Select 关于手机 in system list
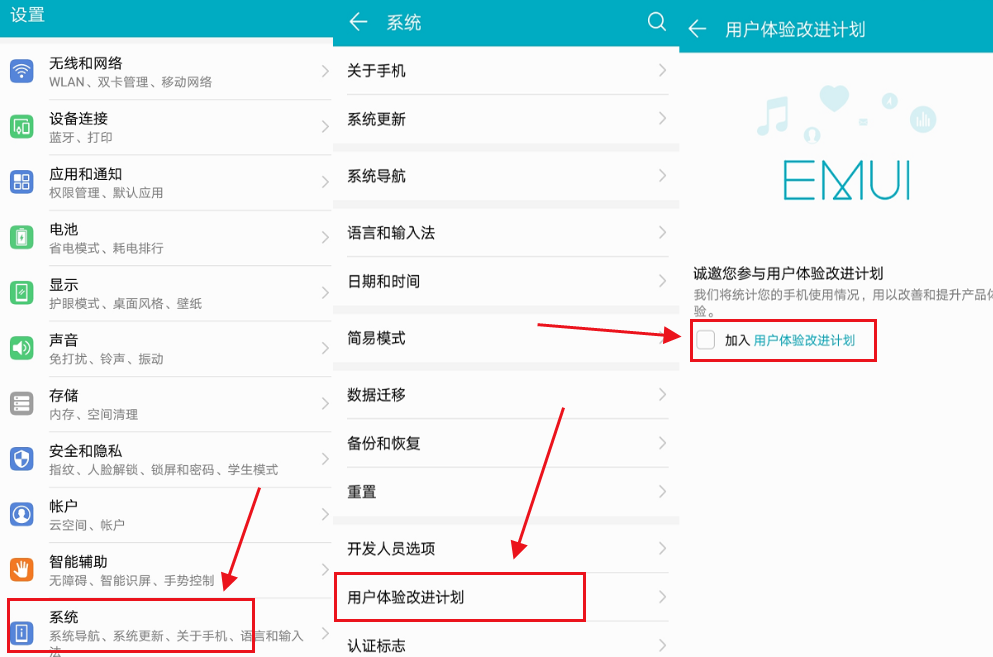The image size is (993, 657). tap(506, 70)
